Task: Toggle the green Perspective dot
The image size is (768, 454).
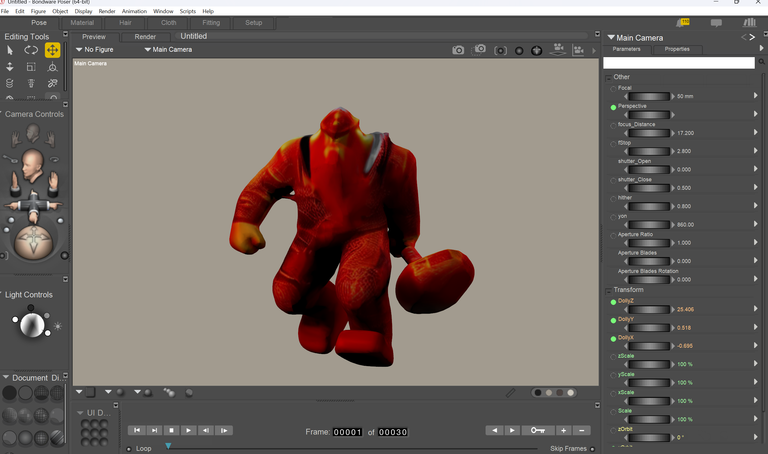Action: coord(613,107)
